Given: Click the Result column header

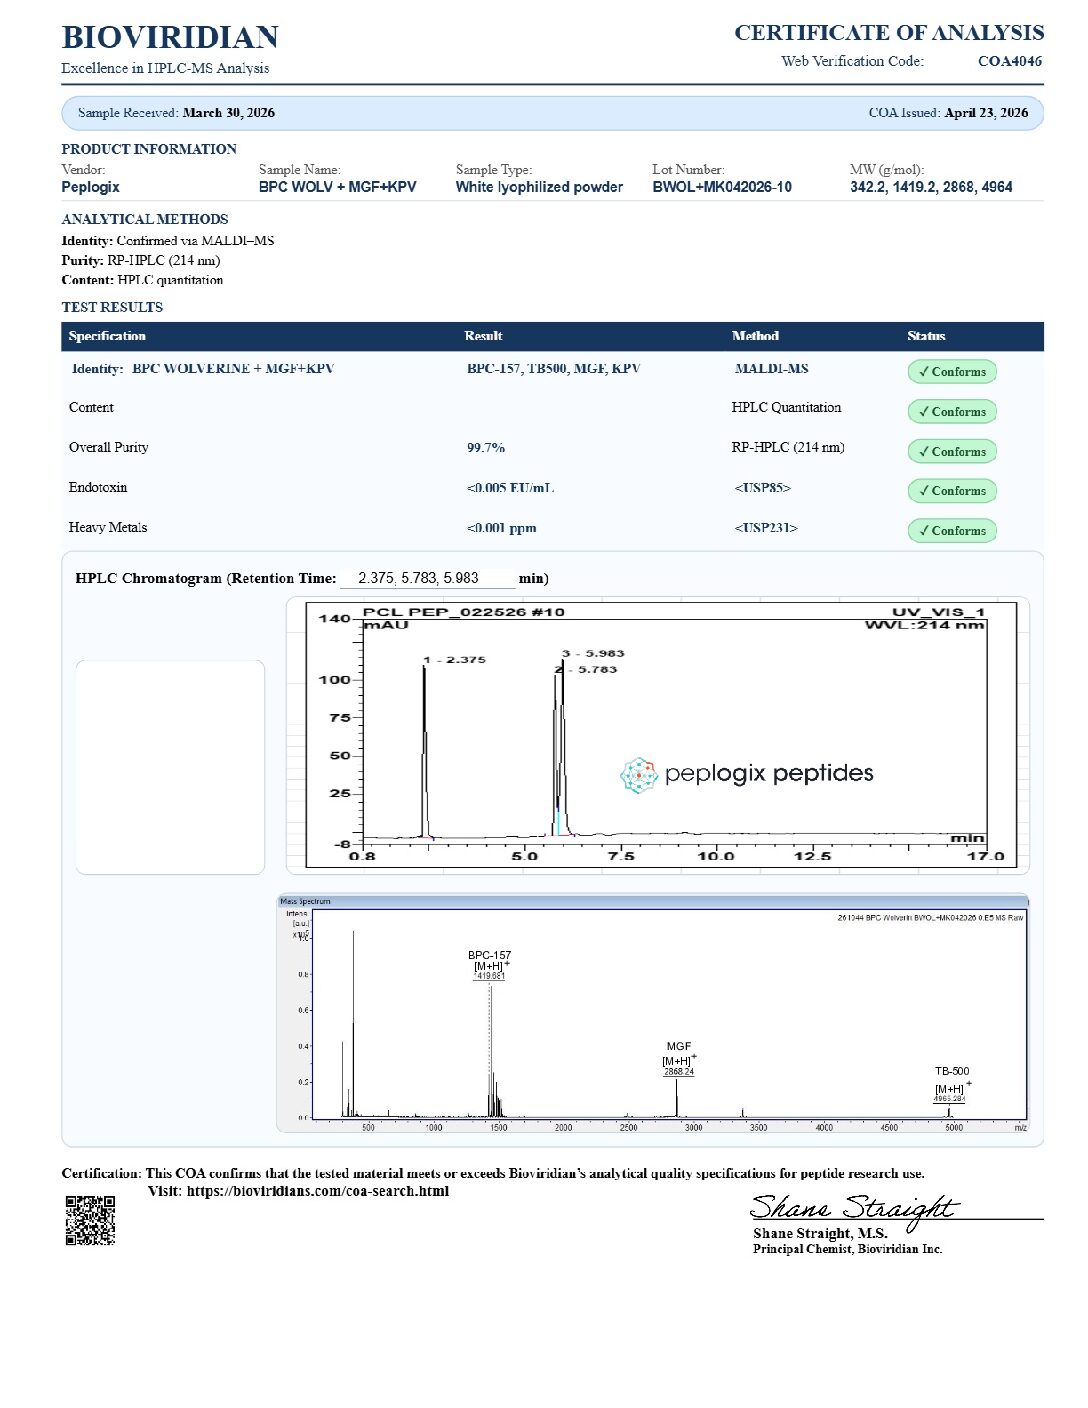Looking at the screenshot, I should coord(483,336).
